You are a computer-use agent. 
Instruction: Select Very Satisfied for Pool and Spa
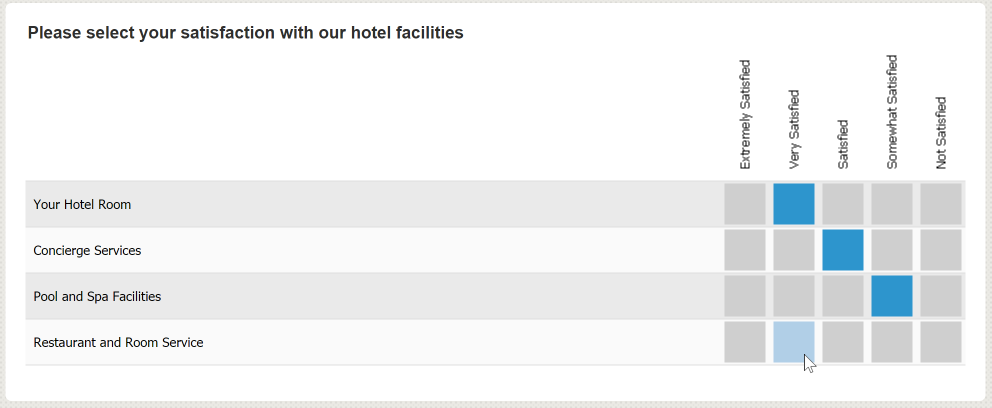[794, 296]
